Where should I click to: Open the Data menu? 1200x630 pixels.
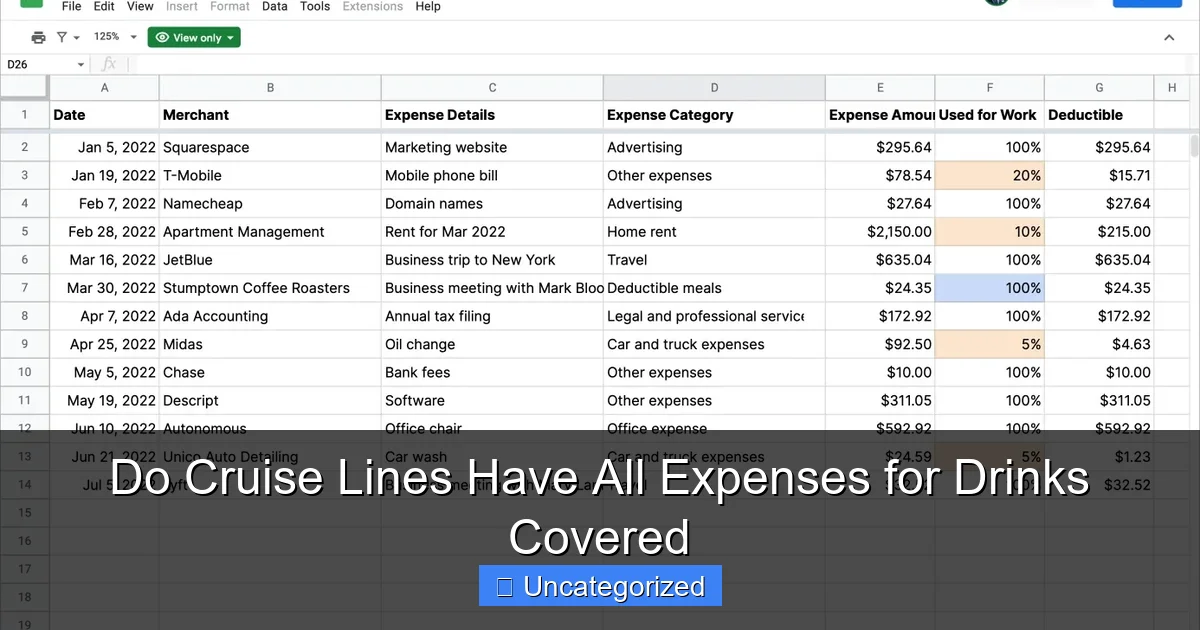click(x=275, y=6)
